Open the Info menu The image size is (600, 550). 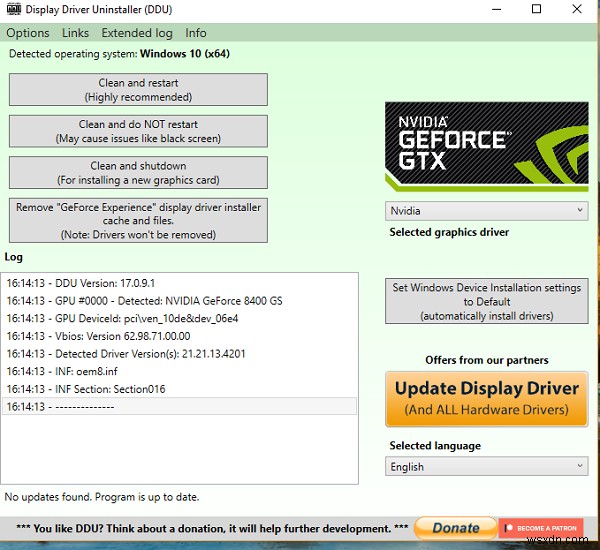click(196, 33)
